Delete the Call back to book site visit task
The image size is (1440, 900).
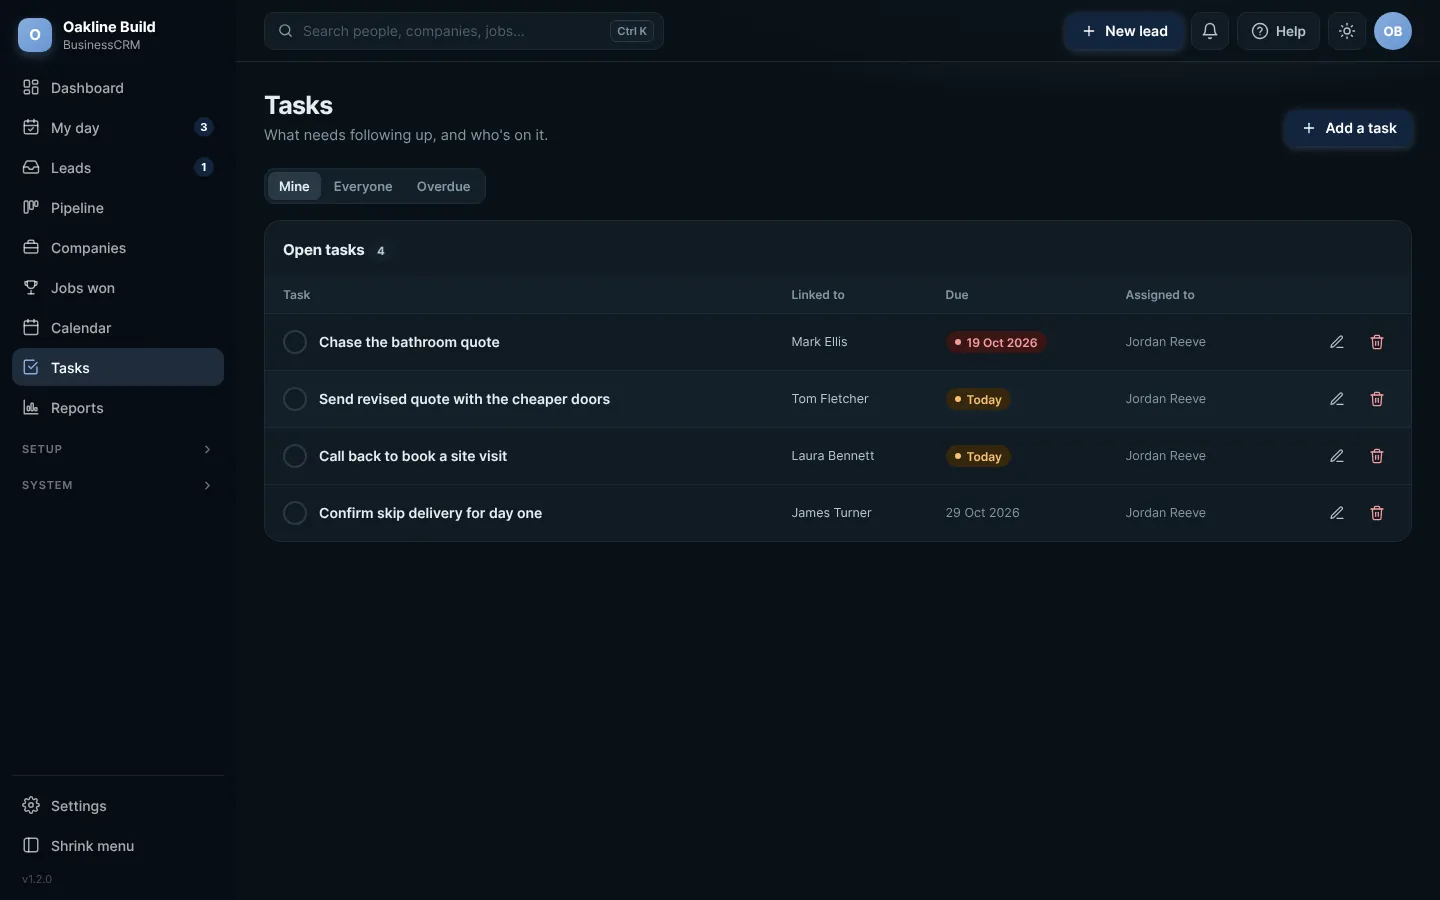[1377, 456]
